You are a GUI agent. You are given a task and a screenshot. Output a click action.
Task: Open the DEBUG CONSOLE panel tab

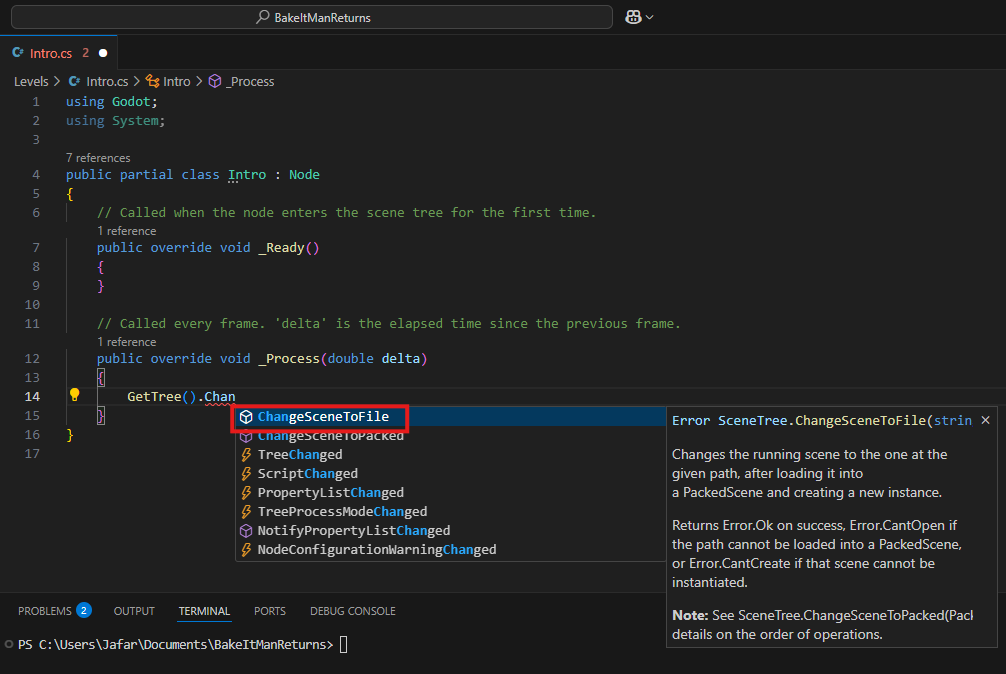point(352,611)
